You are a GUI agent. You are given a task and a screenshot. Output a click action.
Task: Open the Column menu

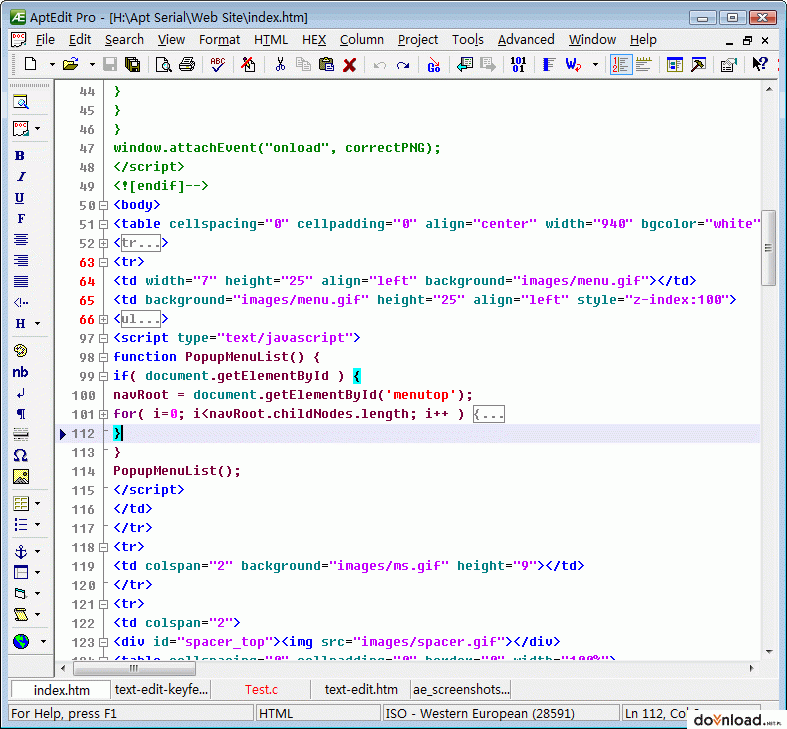pyautogui.click(x=361, y=40)
